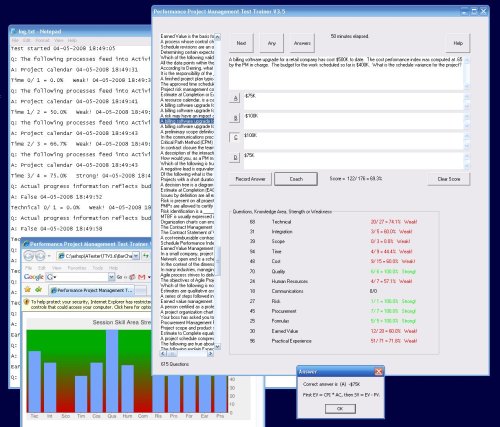Click the Favorites star icon in Internet Explorer
The width and height of the screenshot is (500, 427).
tap(28, 289)
